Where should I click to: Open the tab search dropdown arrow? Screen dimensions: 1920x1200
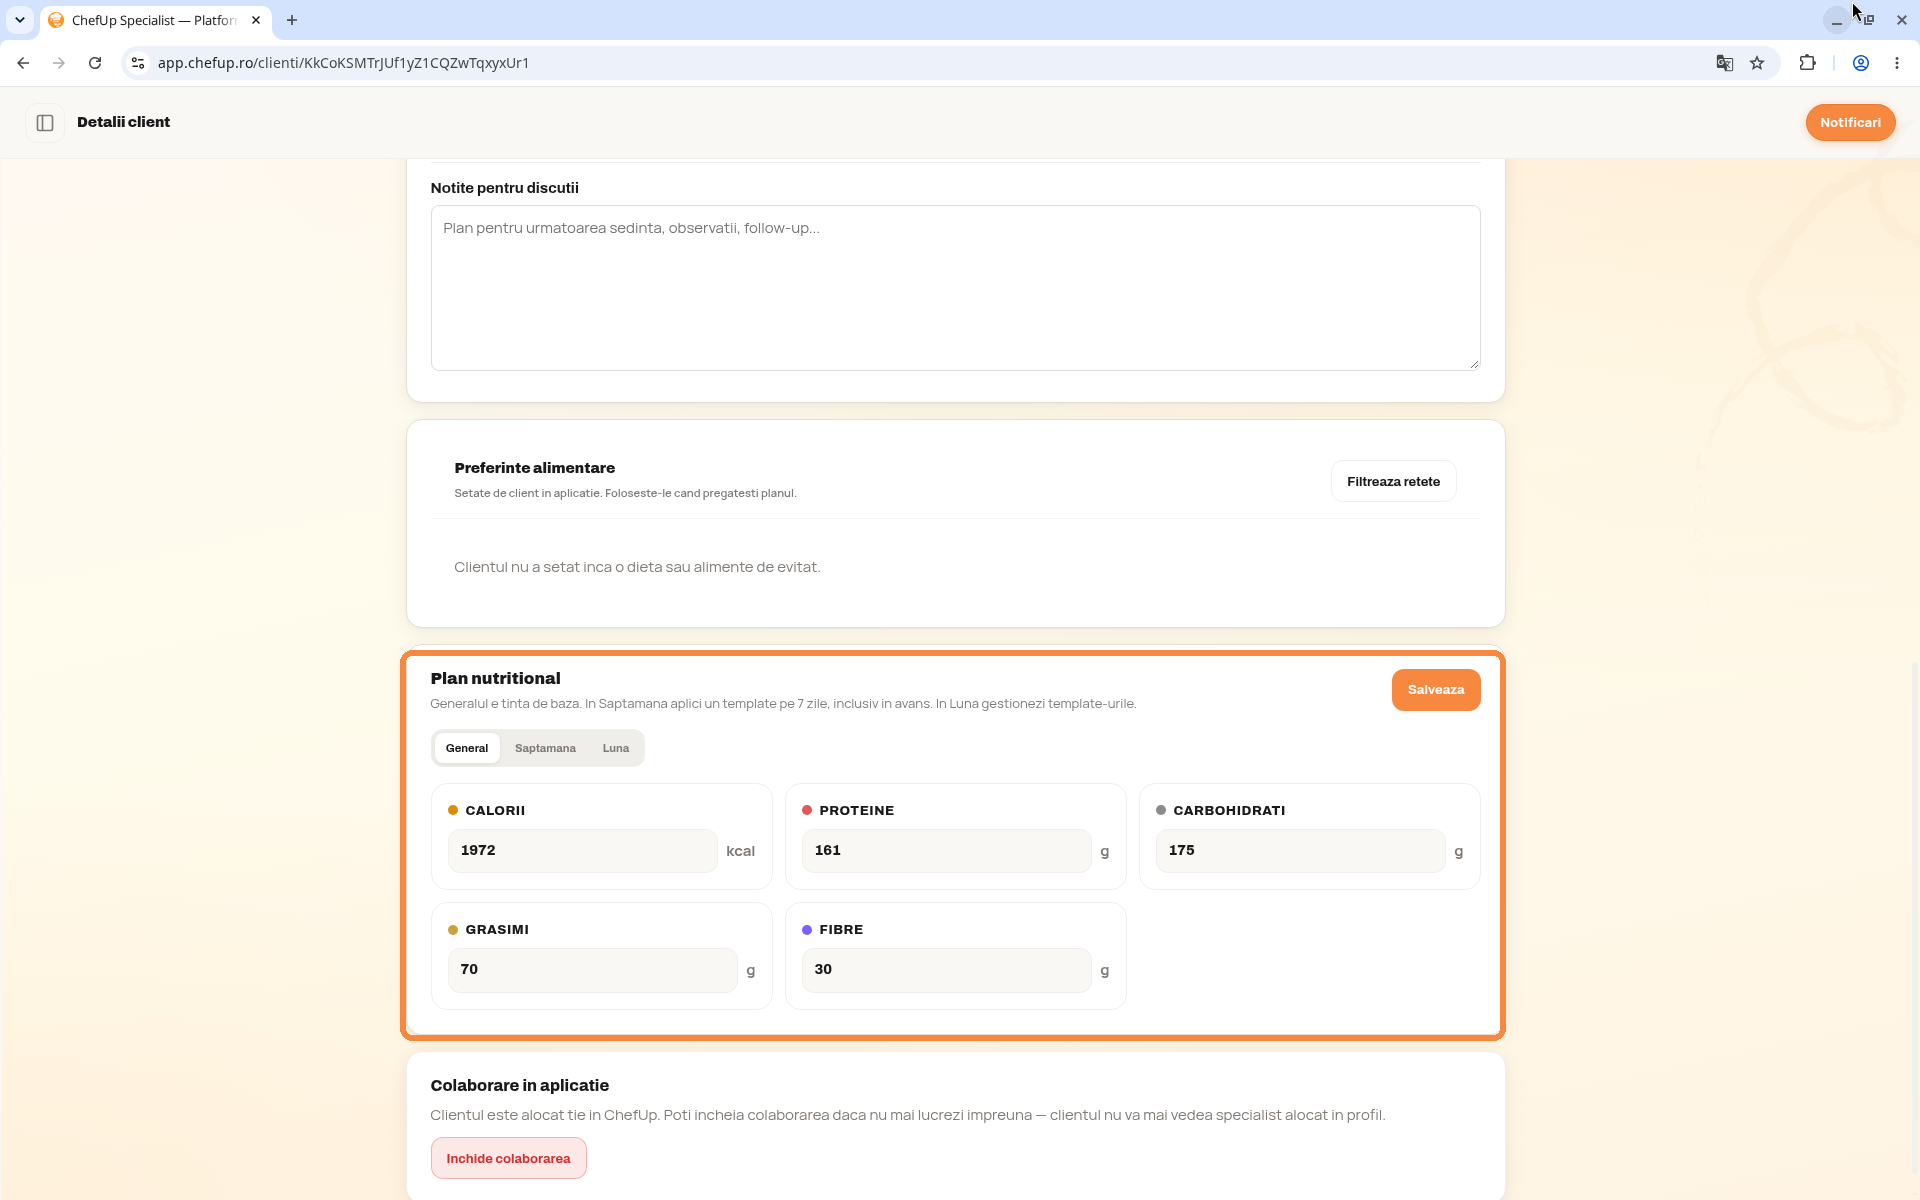[x=20, y=20]
